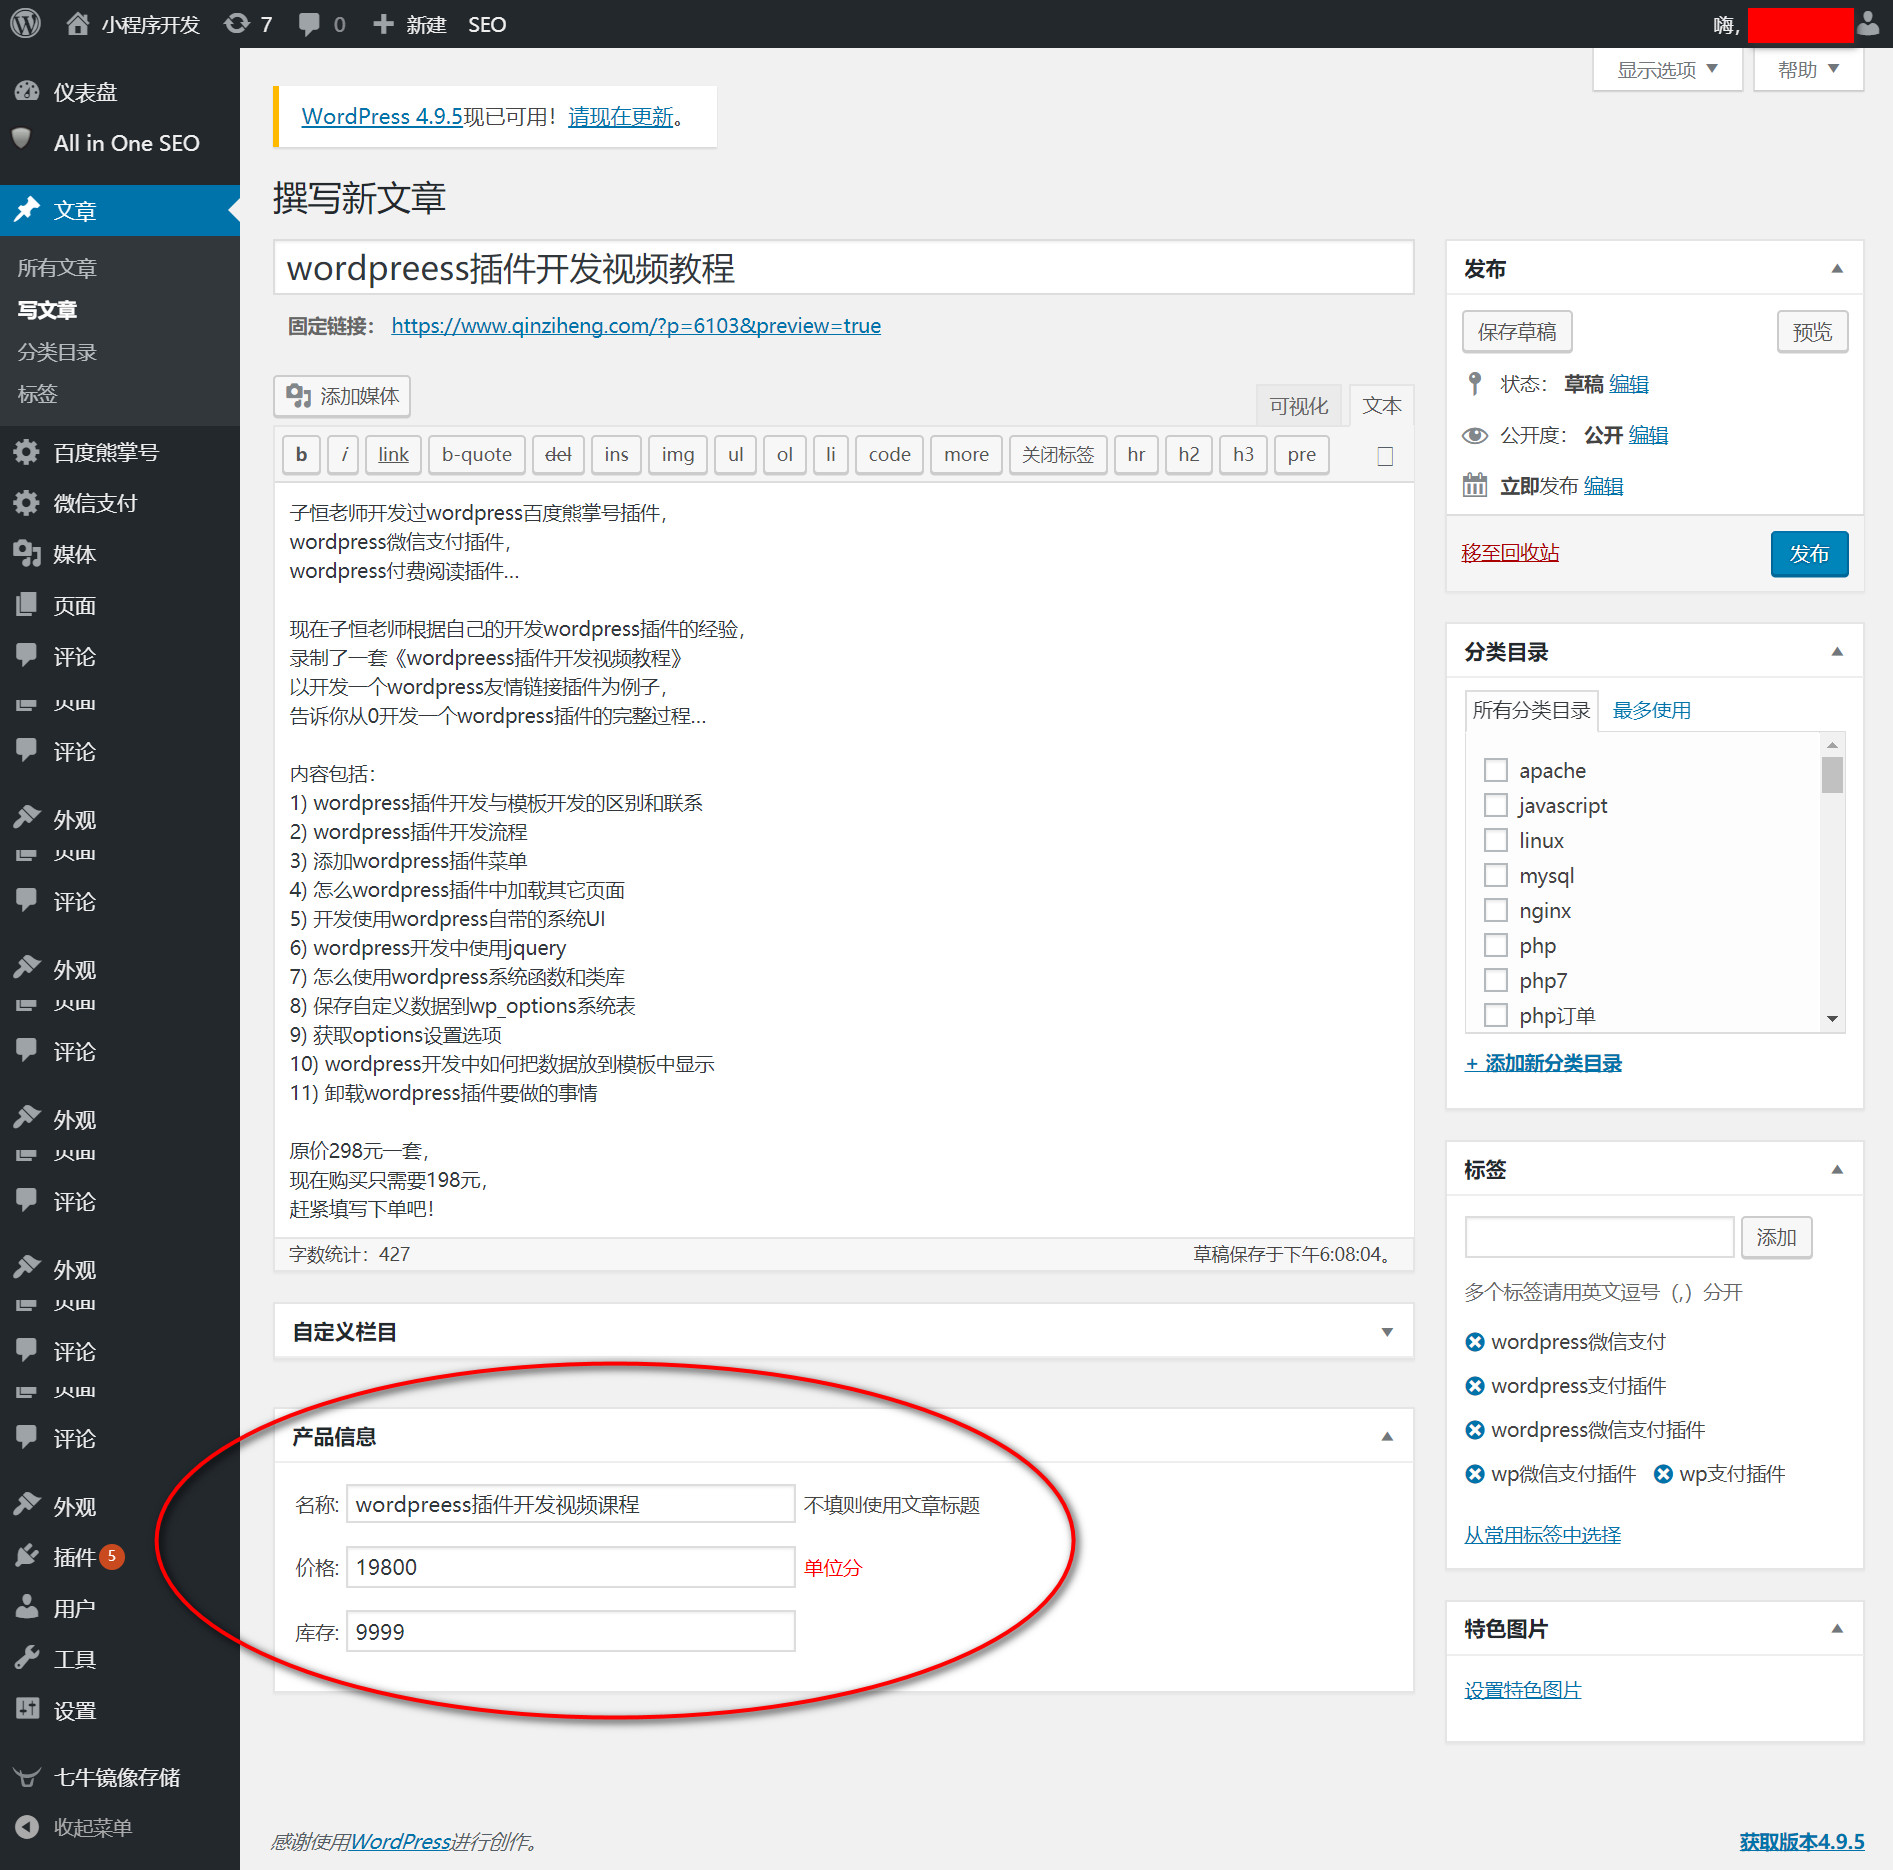Click 移至回收站 trash link

[x=1510, y=553]
